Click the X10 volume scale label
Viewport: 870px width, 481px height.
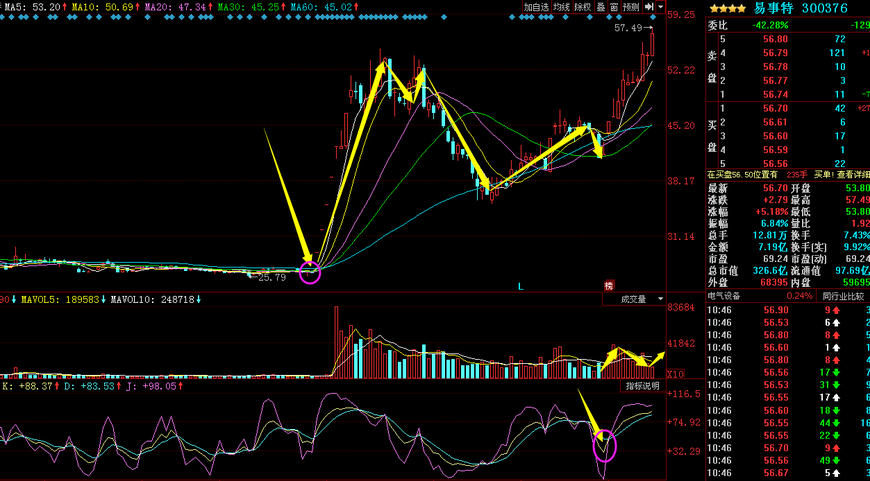coord(676,374)
